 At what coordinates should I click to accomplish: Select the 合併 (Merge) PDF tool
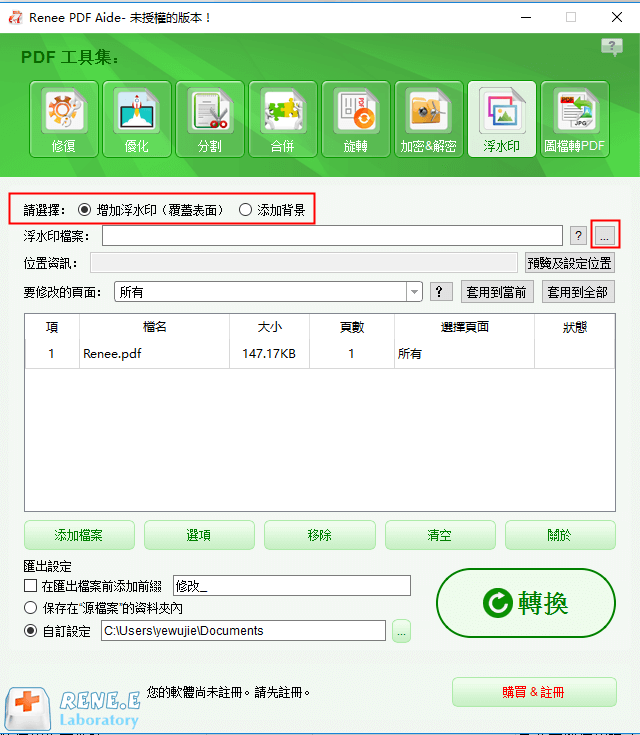(x=283, y=119)
